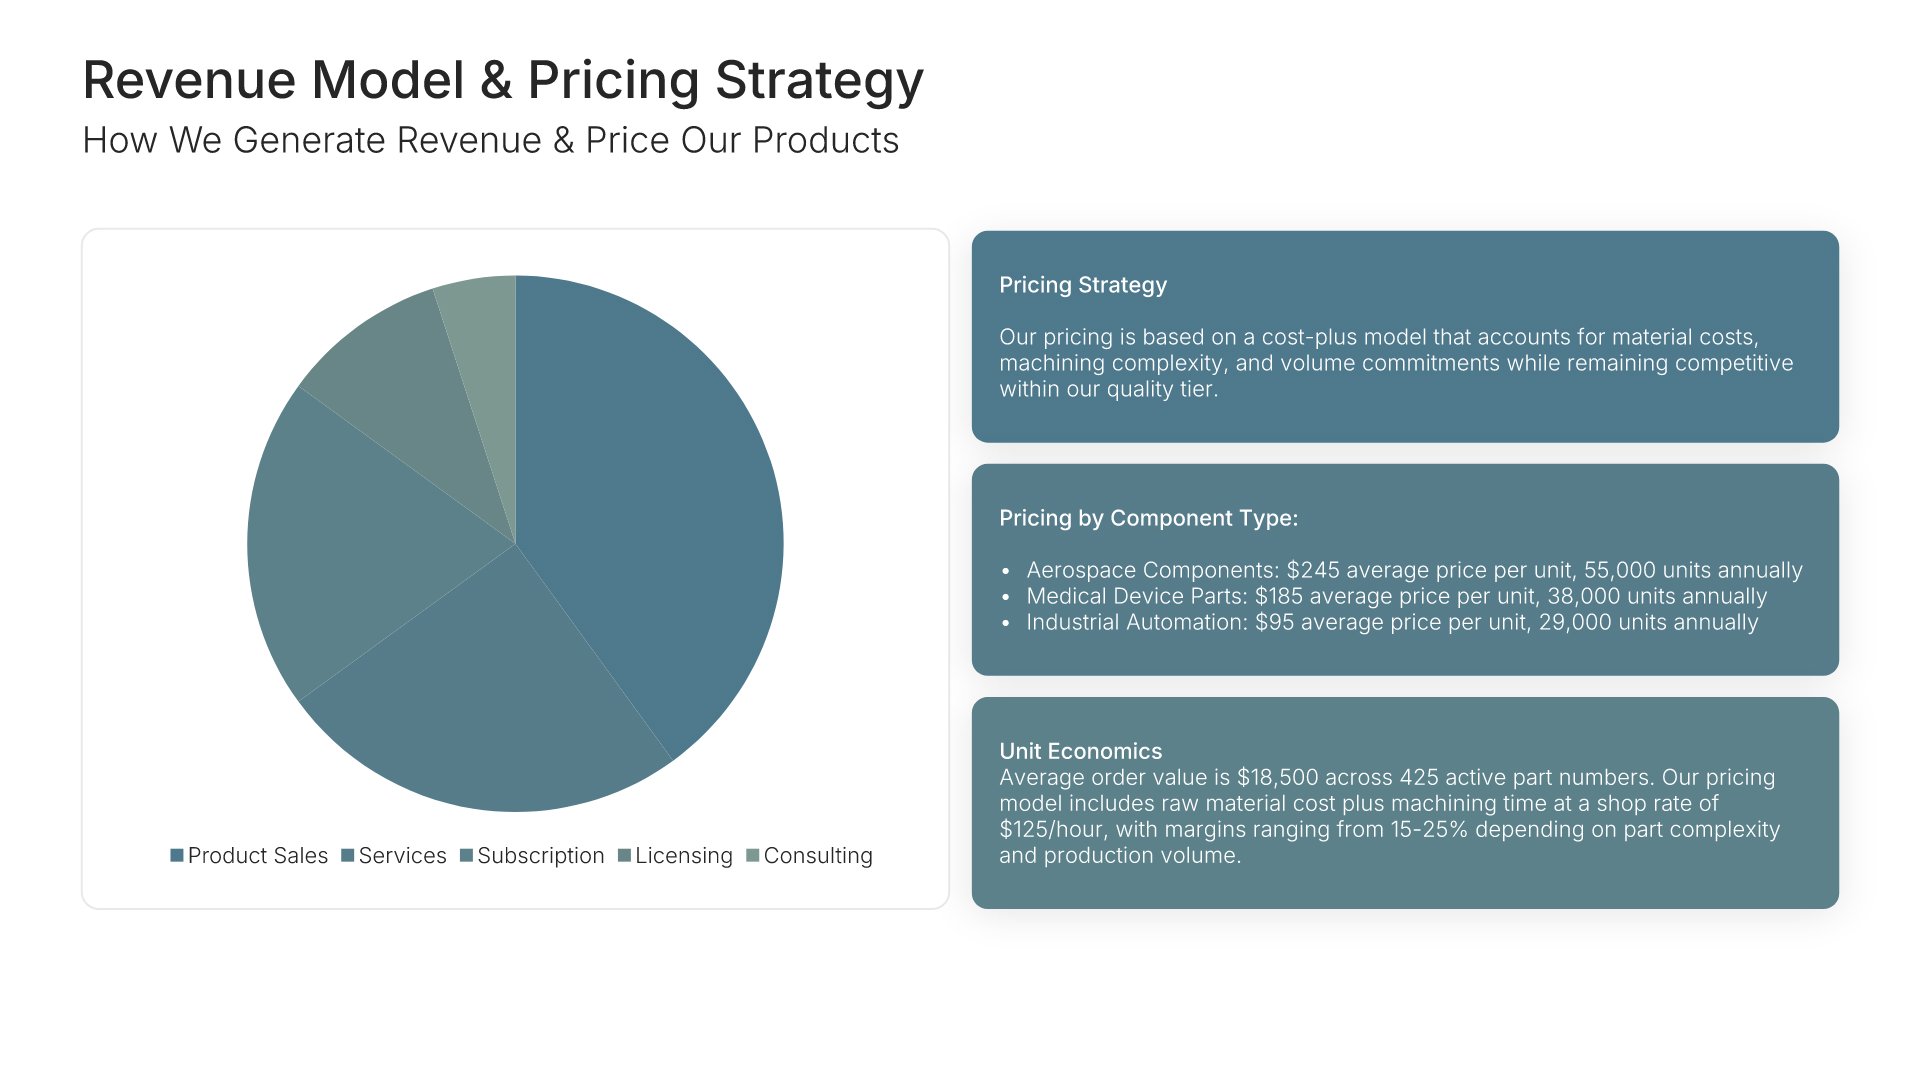Click the cost-plus model description paragraph
Screen dimensions: 1920x1080
[x=1396, y=363]
